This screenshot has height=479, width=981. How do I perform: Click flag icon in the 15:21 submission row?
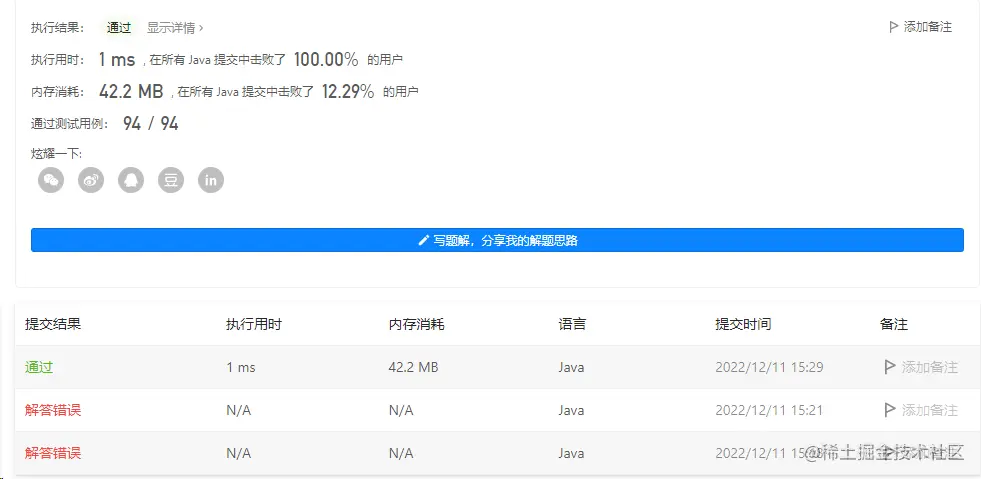click(x=889, y=410)
